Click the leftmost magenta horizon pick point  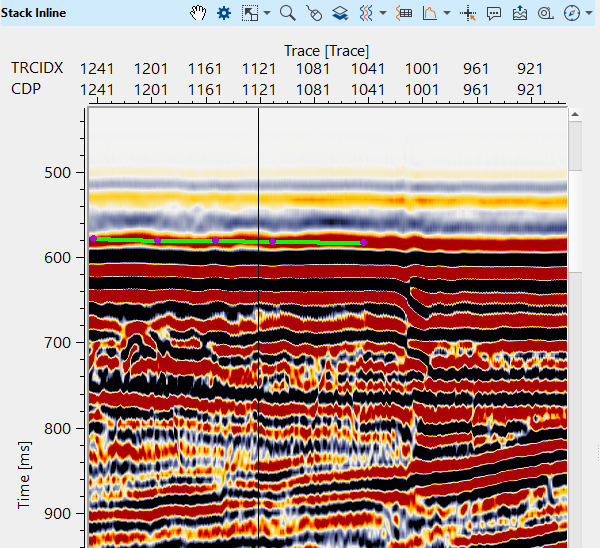pos(93,239)
